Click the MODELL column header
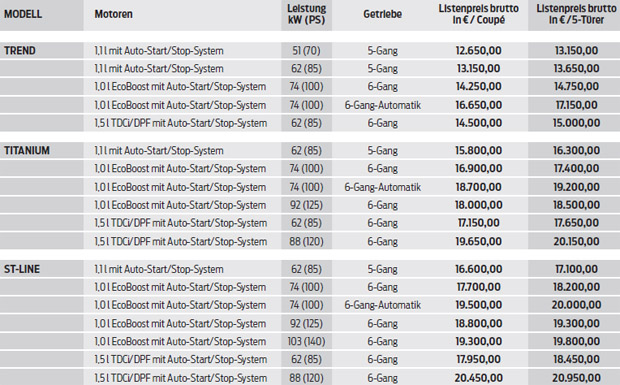Image resolution: width=620 pixels, height=385 pixels. click(23, 14)
